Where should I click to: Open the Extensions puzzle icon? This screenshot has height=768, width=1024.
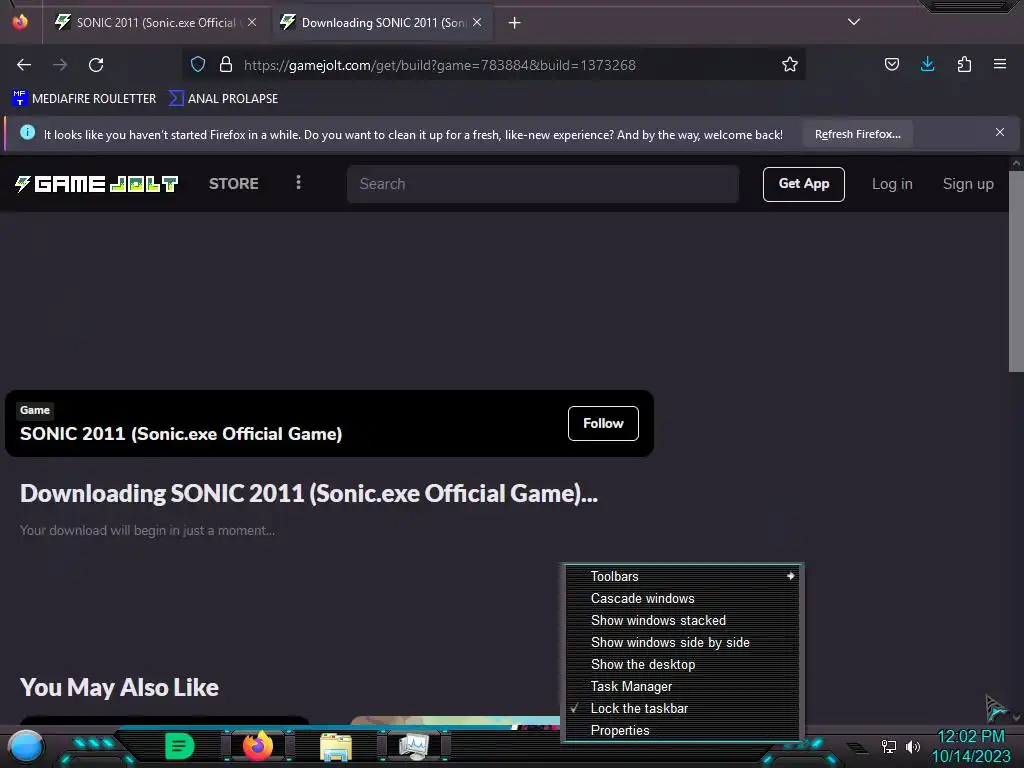[x=964, y=64]
